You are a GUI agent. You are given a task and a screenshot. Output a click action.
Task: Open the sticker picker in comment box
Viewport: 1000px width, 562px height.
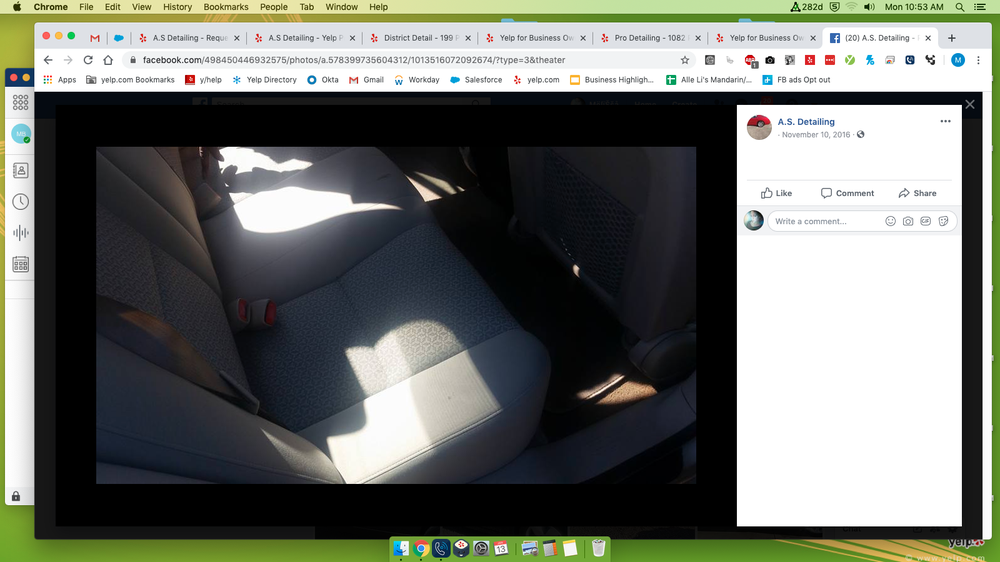(944, 221)
